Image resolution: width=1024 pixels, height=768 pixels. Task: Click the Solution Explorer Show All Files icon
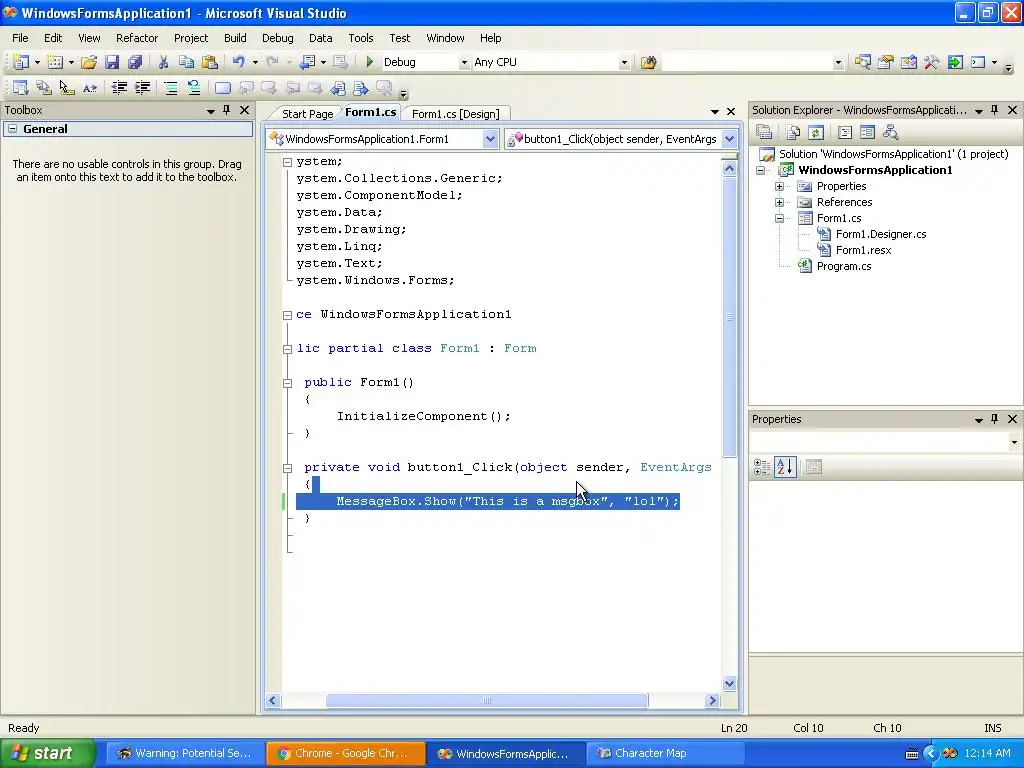(793, 133)
